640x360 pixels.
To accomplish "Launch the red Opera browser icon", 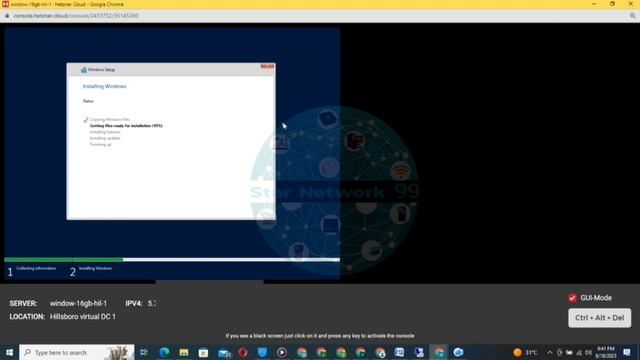I will click(243, 352).
